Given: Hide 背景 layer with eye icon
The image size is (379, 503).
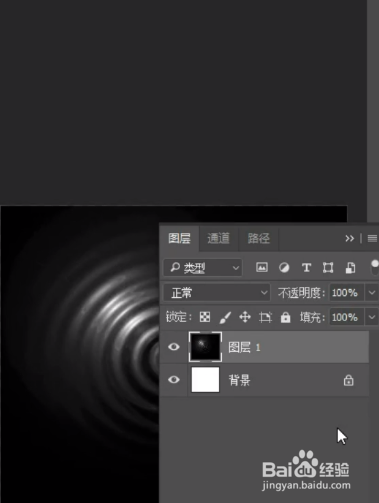Looking at the screenshot, I should pos(174,380).
